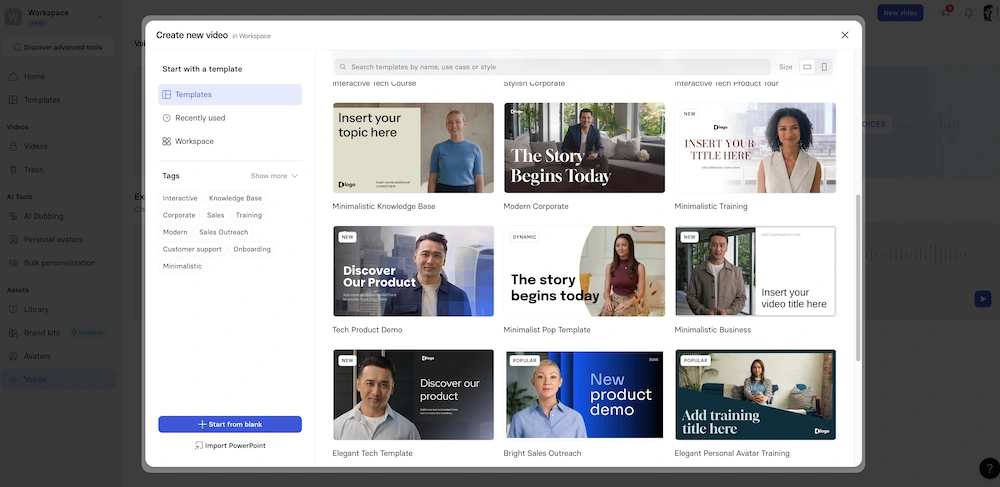This screenshot has width=1000, height=487.
Task: Click Start from blank button
Action: [x=230, y=425]
